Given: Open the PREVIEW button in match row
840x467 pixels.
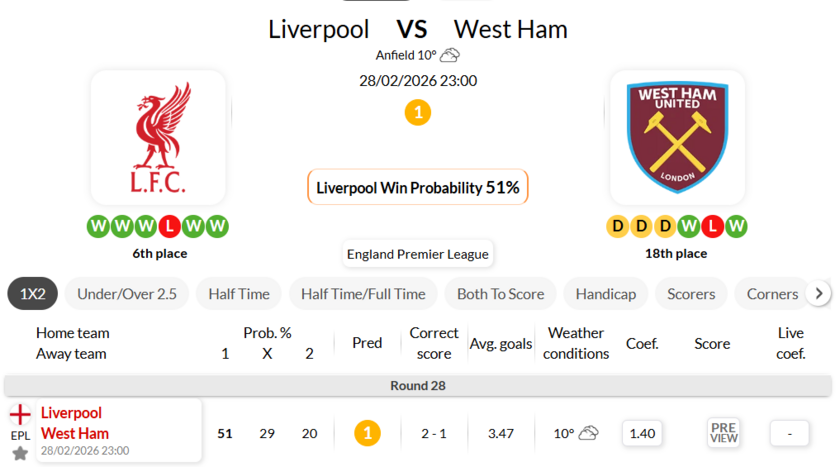Looking at the screenshot, I should pos(723,432).
